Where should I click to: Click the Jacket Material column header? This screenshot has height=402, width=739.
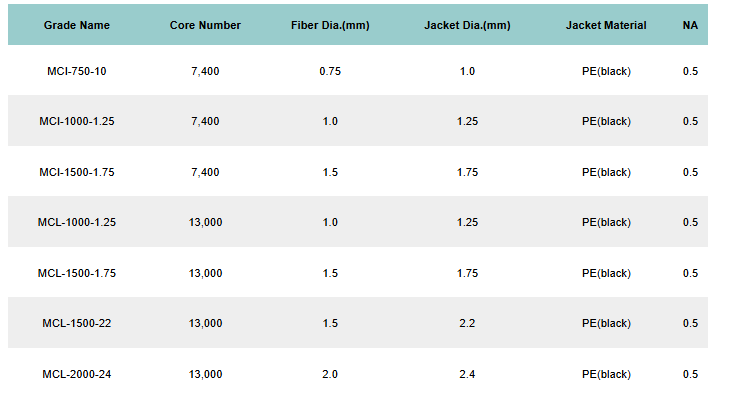[606, 25]
